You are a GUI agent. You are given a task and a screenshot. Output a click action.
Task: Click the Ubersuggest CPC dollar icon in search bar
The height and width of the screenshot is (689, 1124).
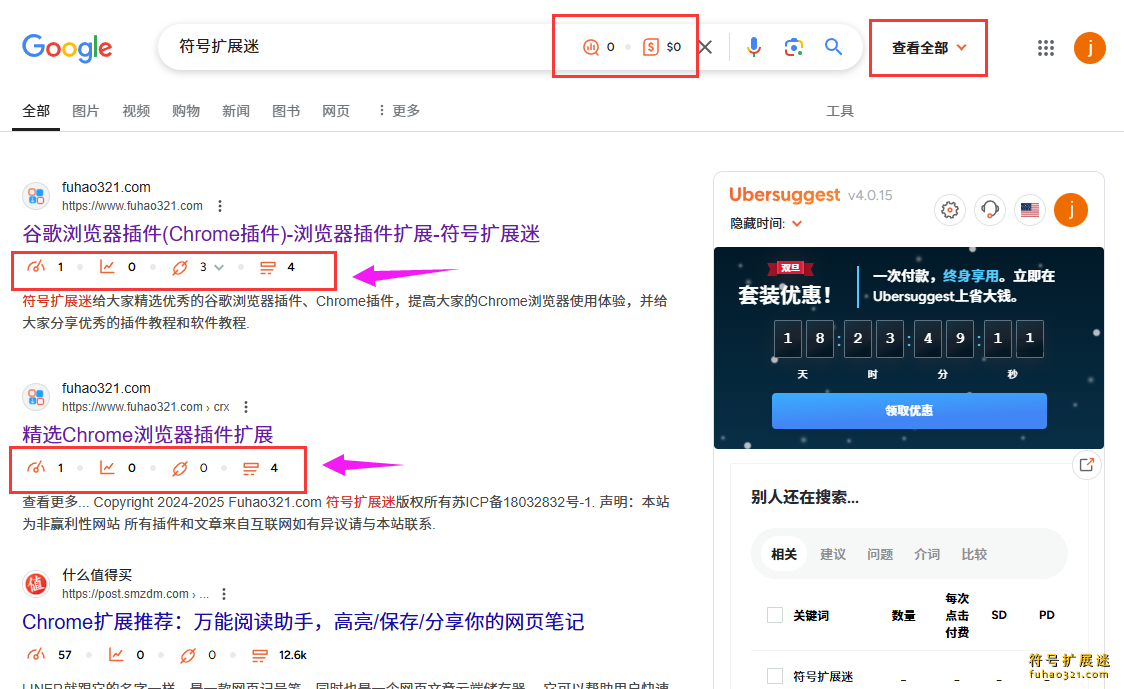tap(651, 47)
